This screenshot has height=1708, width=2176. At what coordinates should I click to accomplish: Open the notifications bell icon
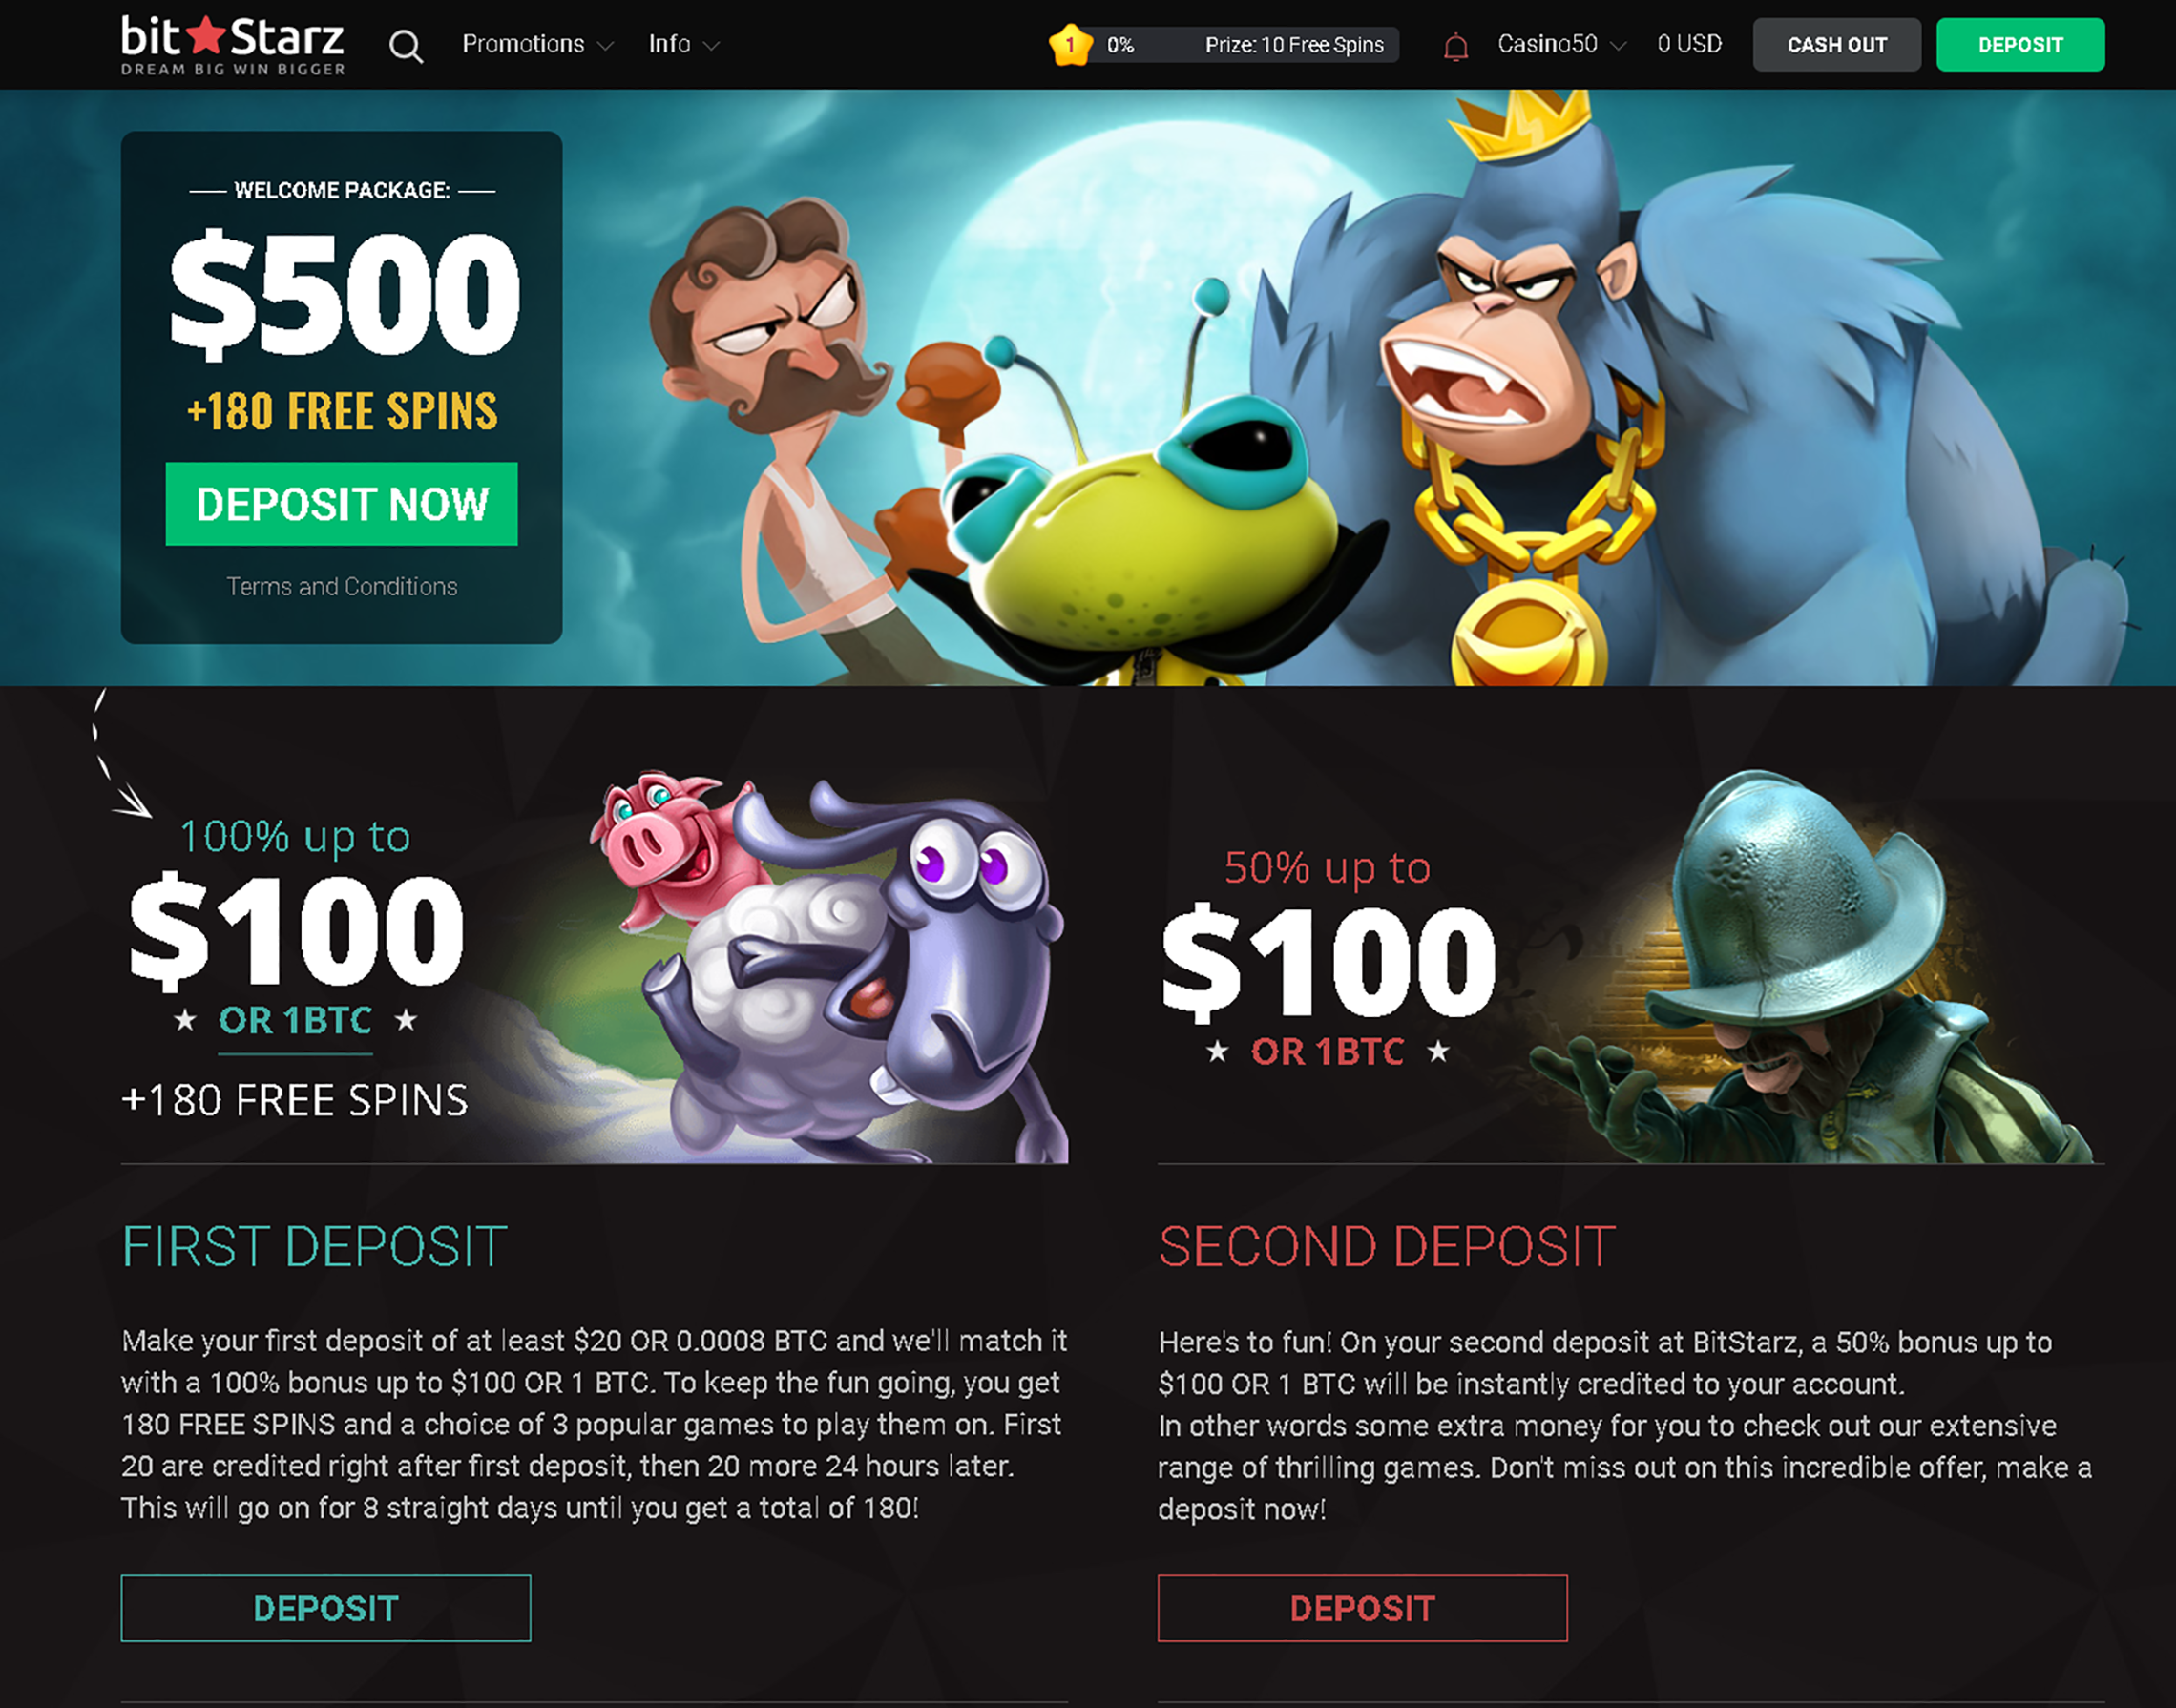pyautogui.click(x=1456, y=46)
